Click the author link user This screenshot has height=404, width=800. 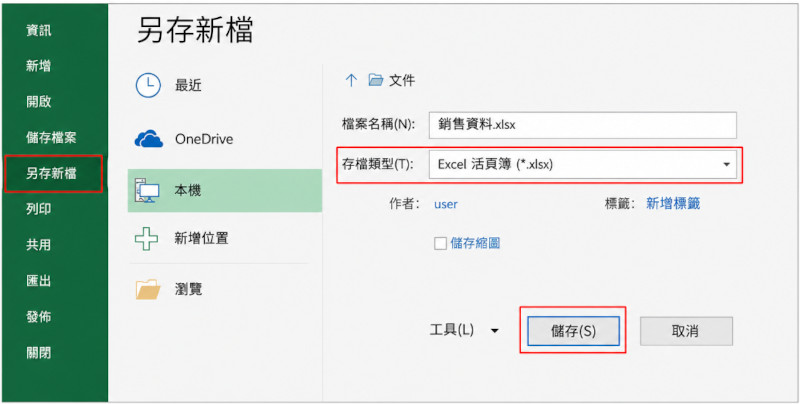click(x=445, y=204)
